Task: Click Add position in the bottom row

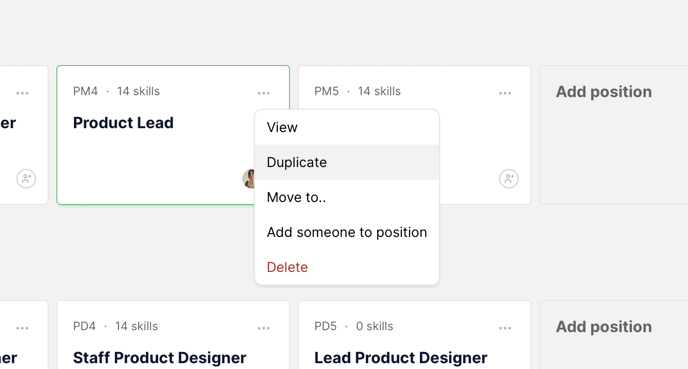Action: click(x=604, y=327)
